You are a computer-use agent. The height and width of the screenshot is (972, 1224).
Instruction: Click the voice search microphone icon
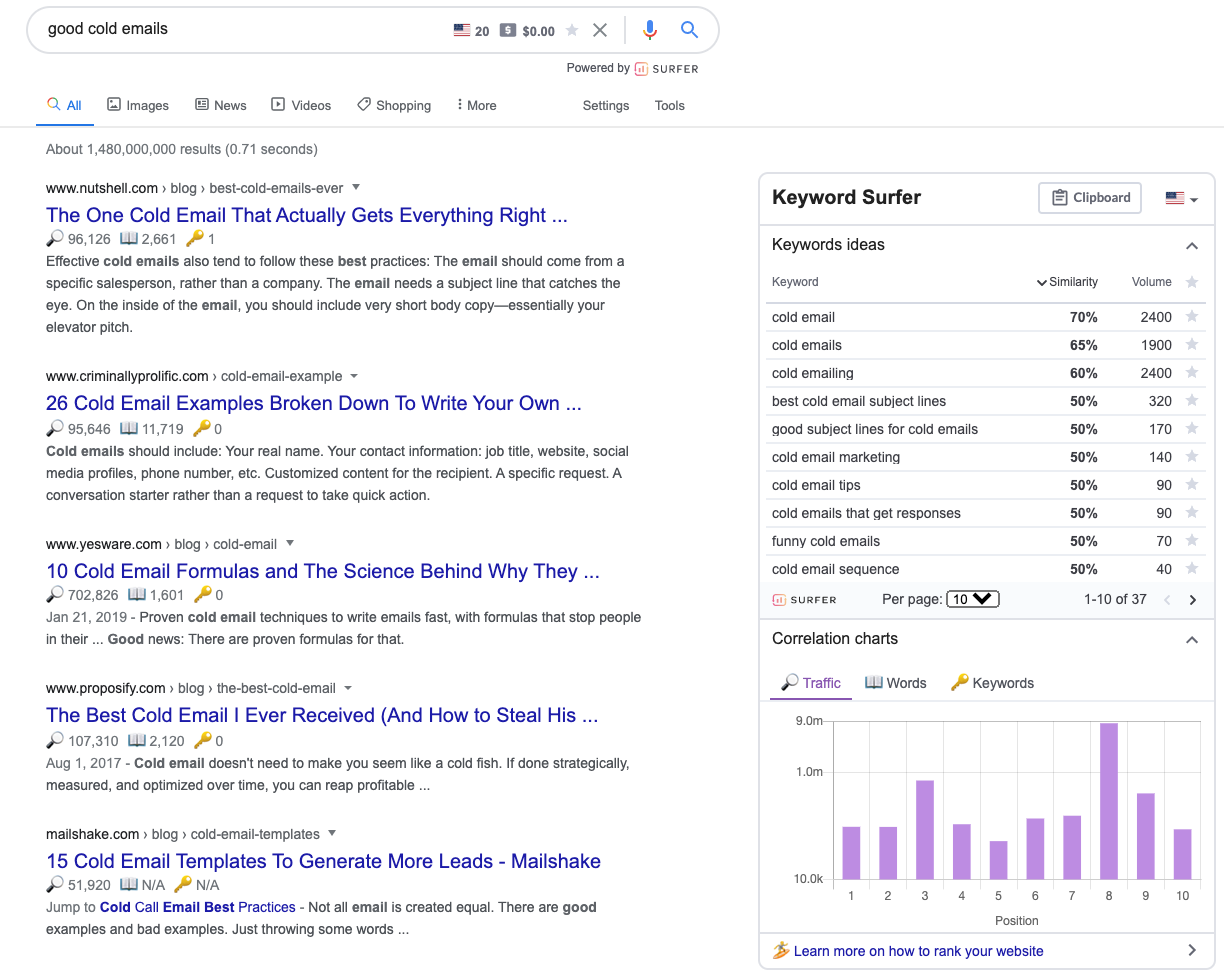tap(650, 30)
